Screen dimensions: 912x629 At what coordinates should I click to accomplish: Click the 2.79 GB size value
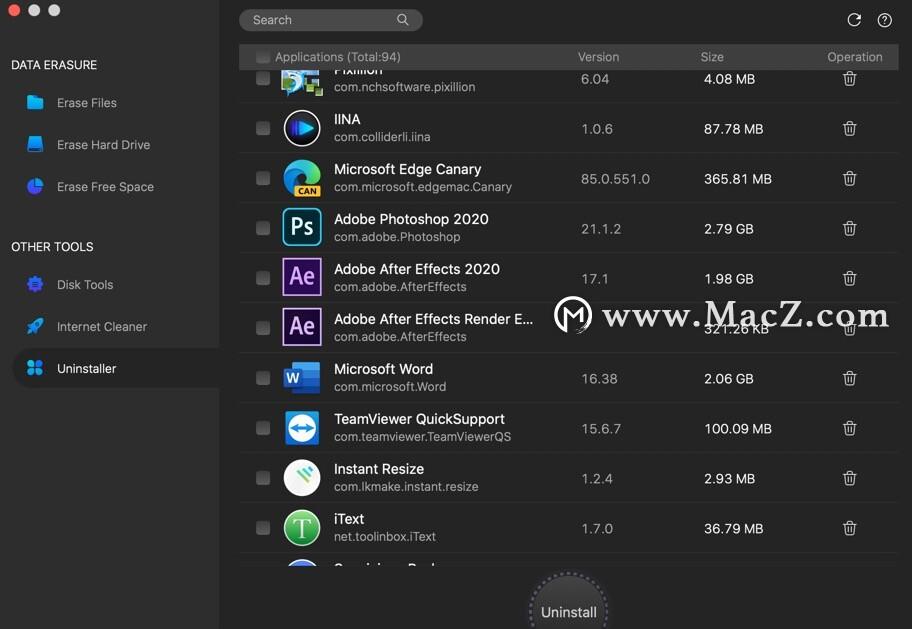[728, 229]
